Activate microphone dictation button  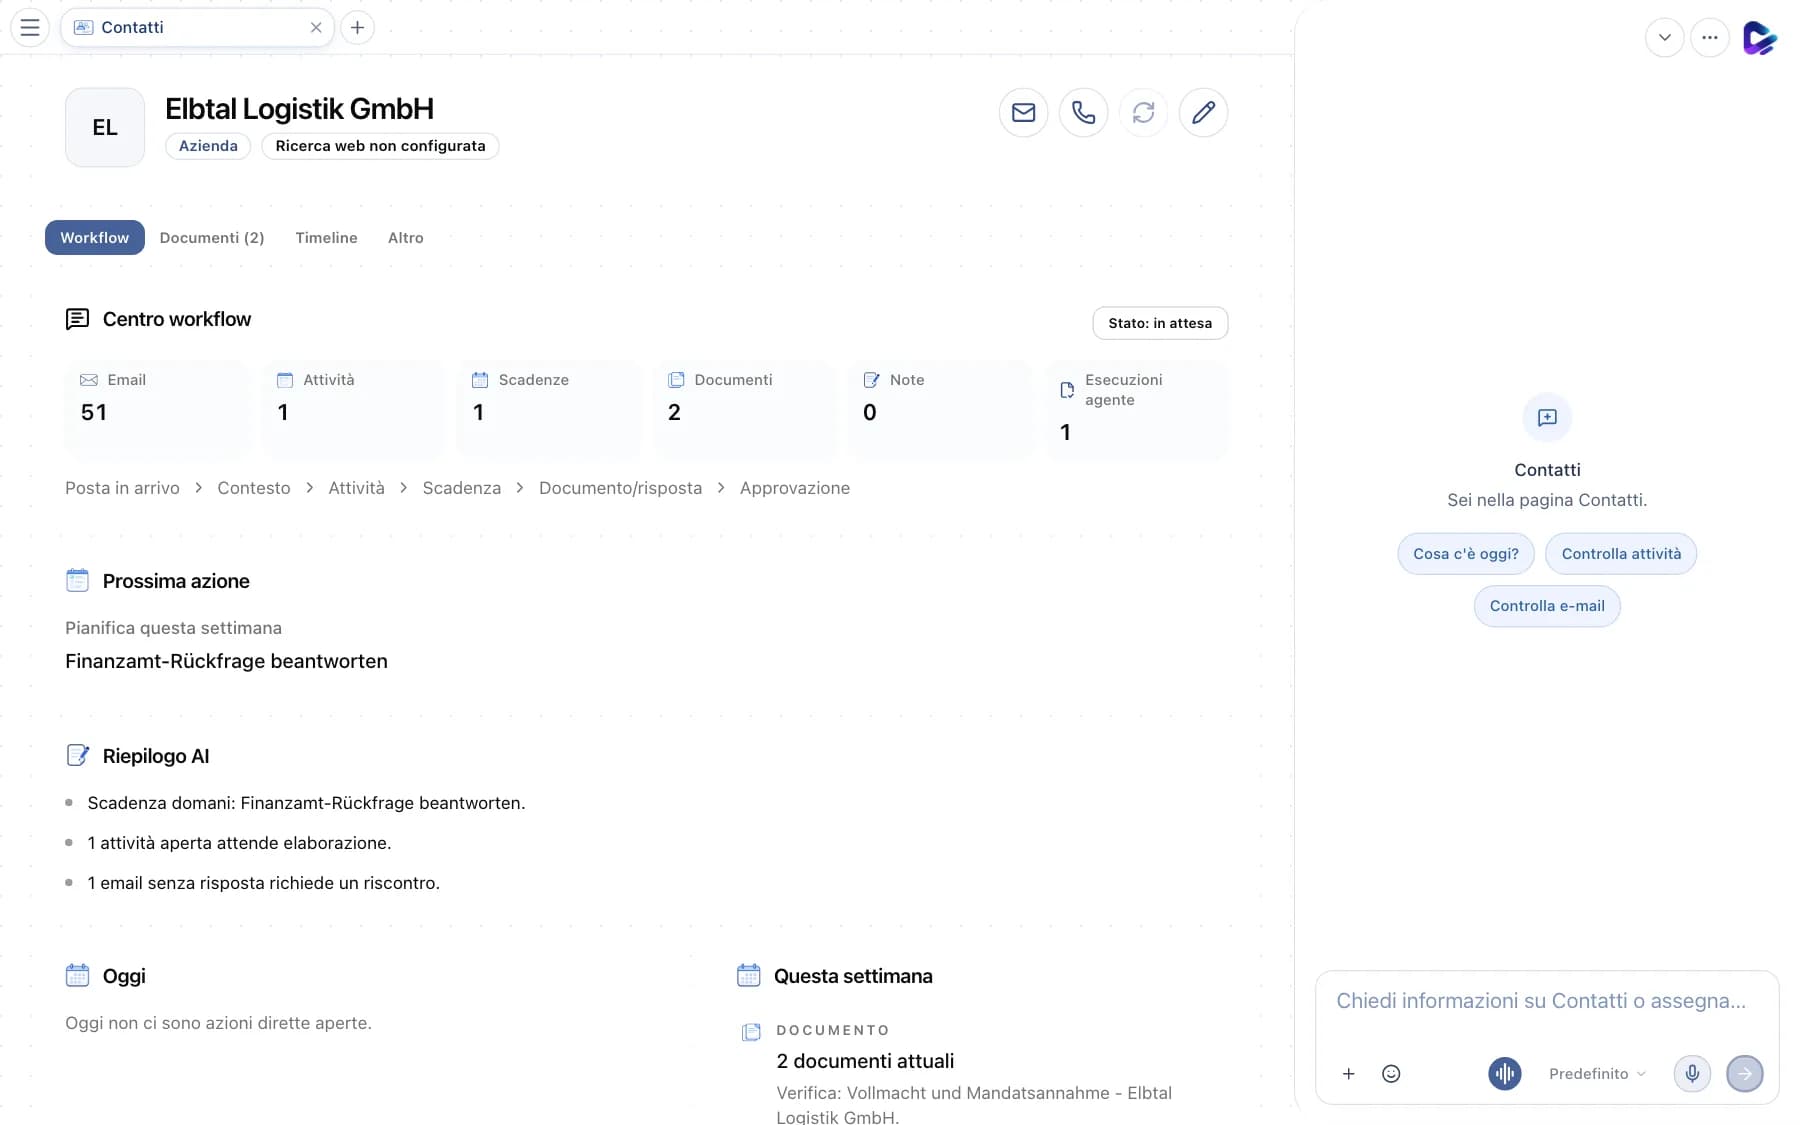pyautogui.click(x=1692, y=1073)
